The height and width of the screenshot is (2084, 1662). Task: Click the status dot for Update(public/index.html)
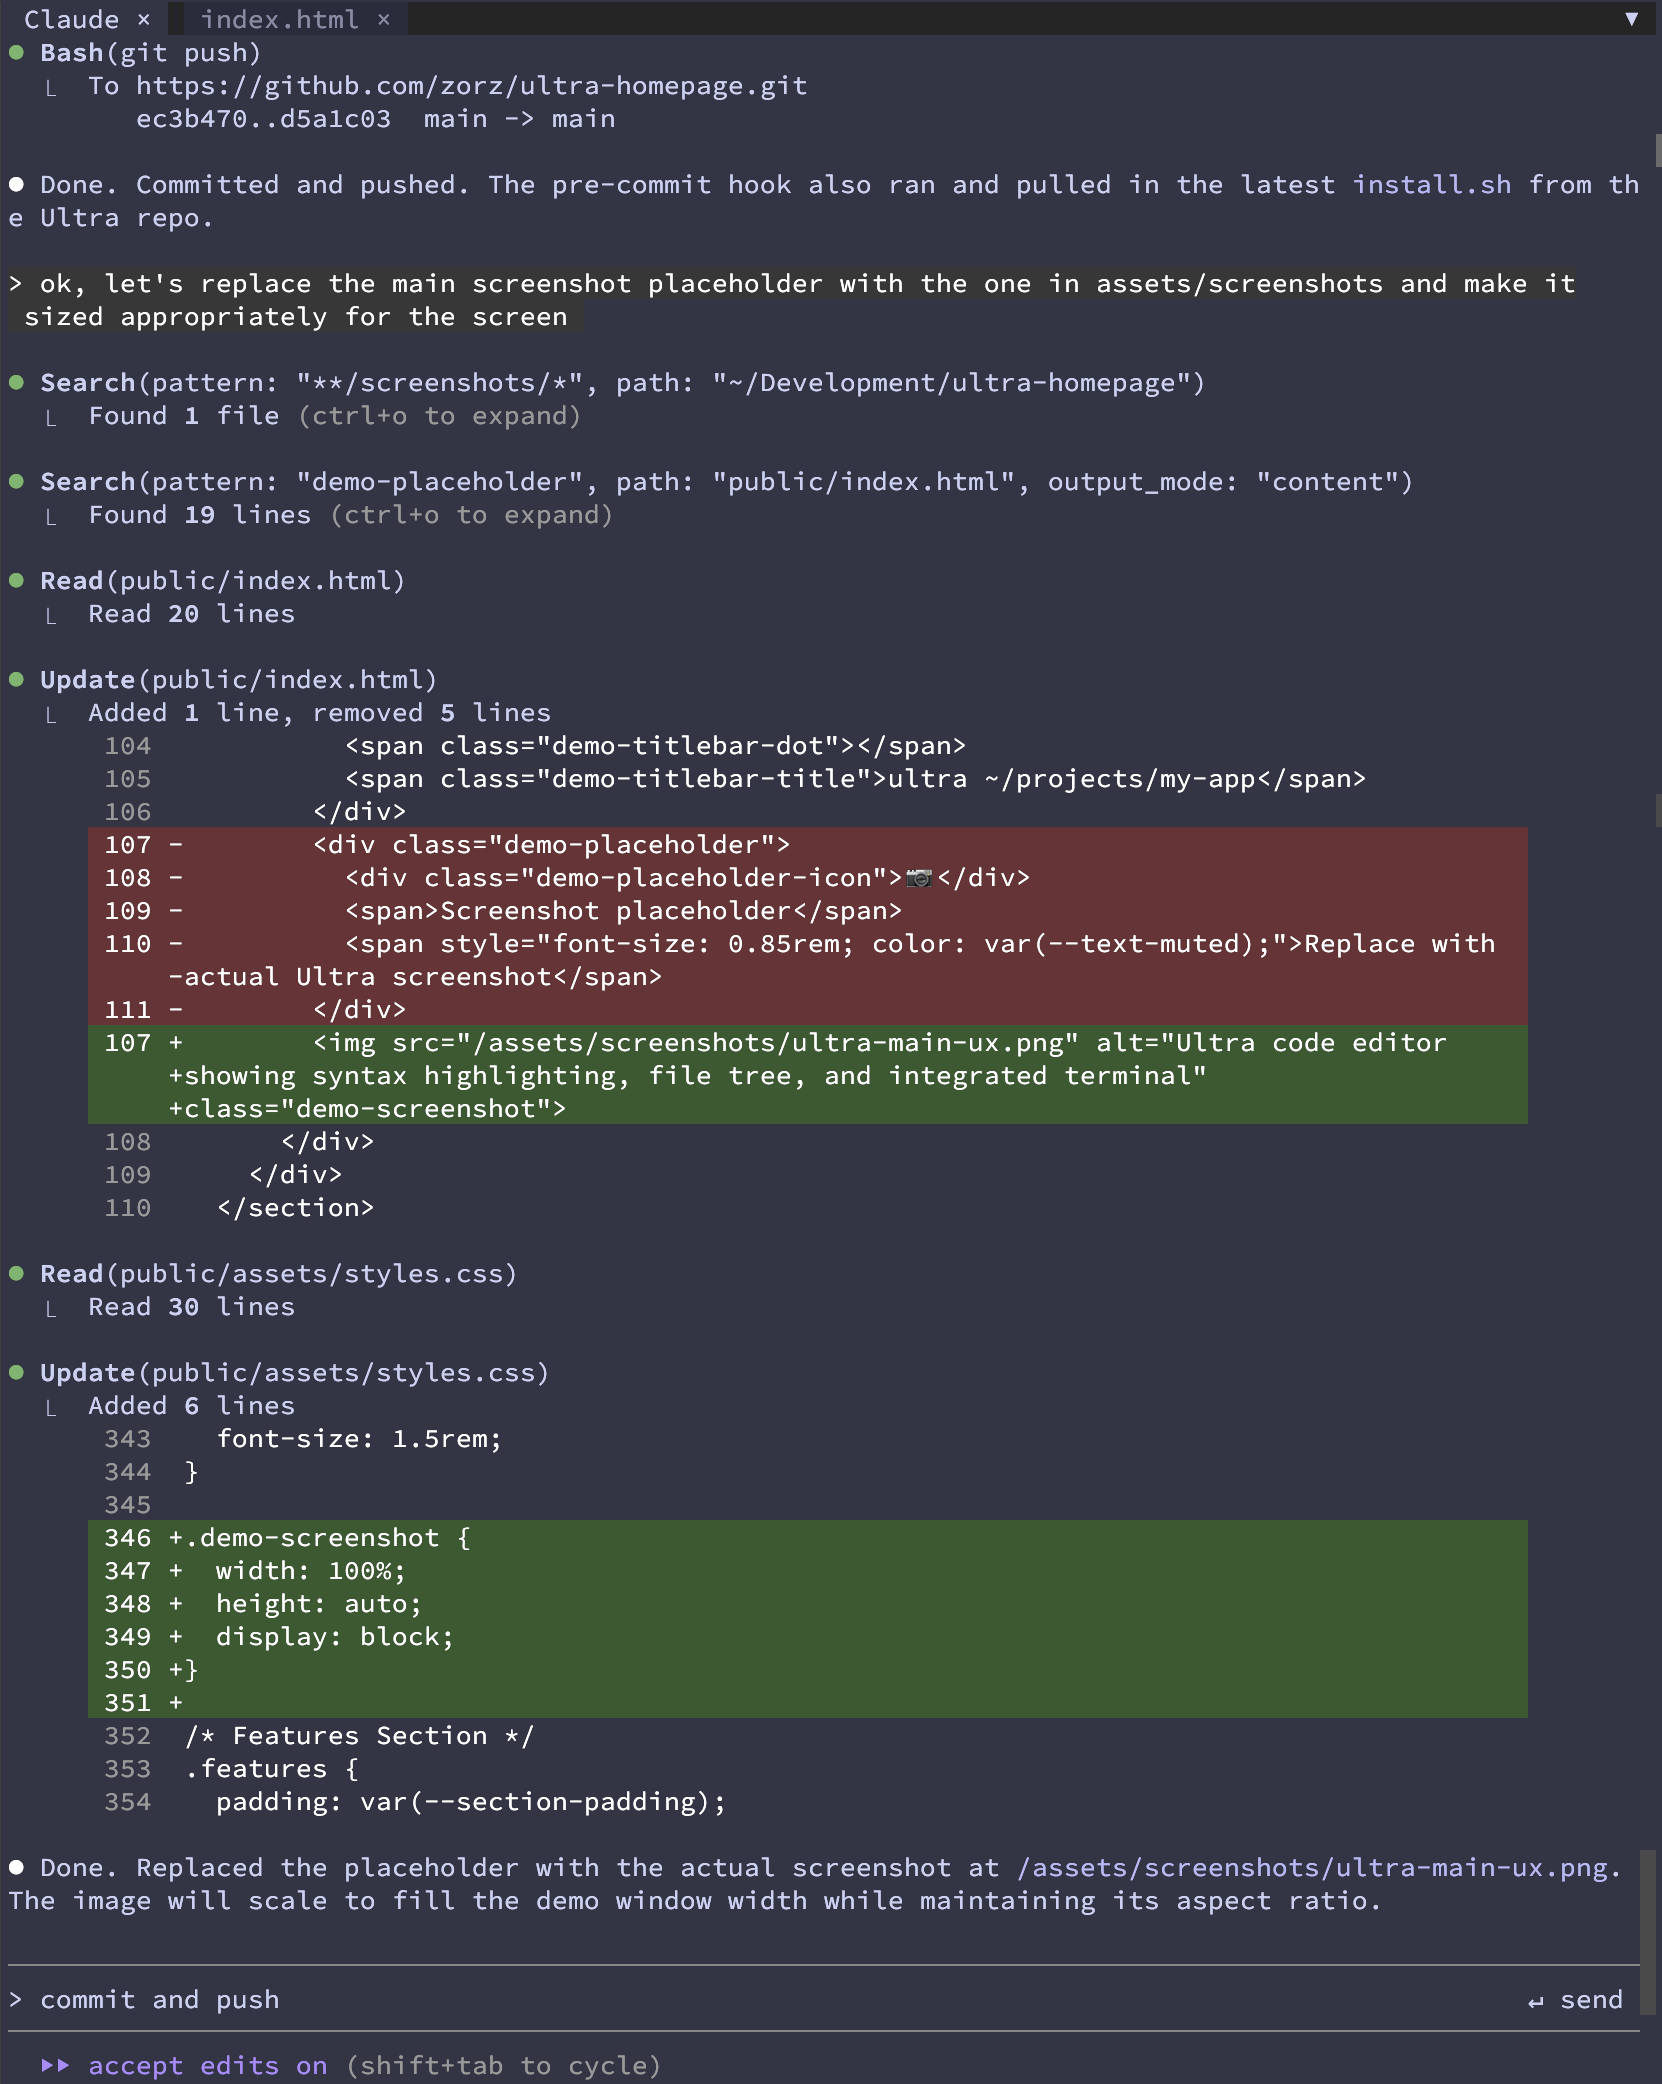tap(17, 679)
